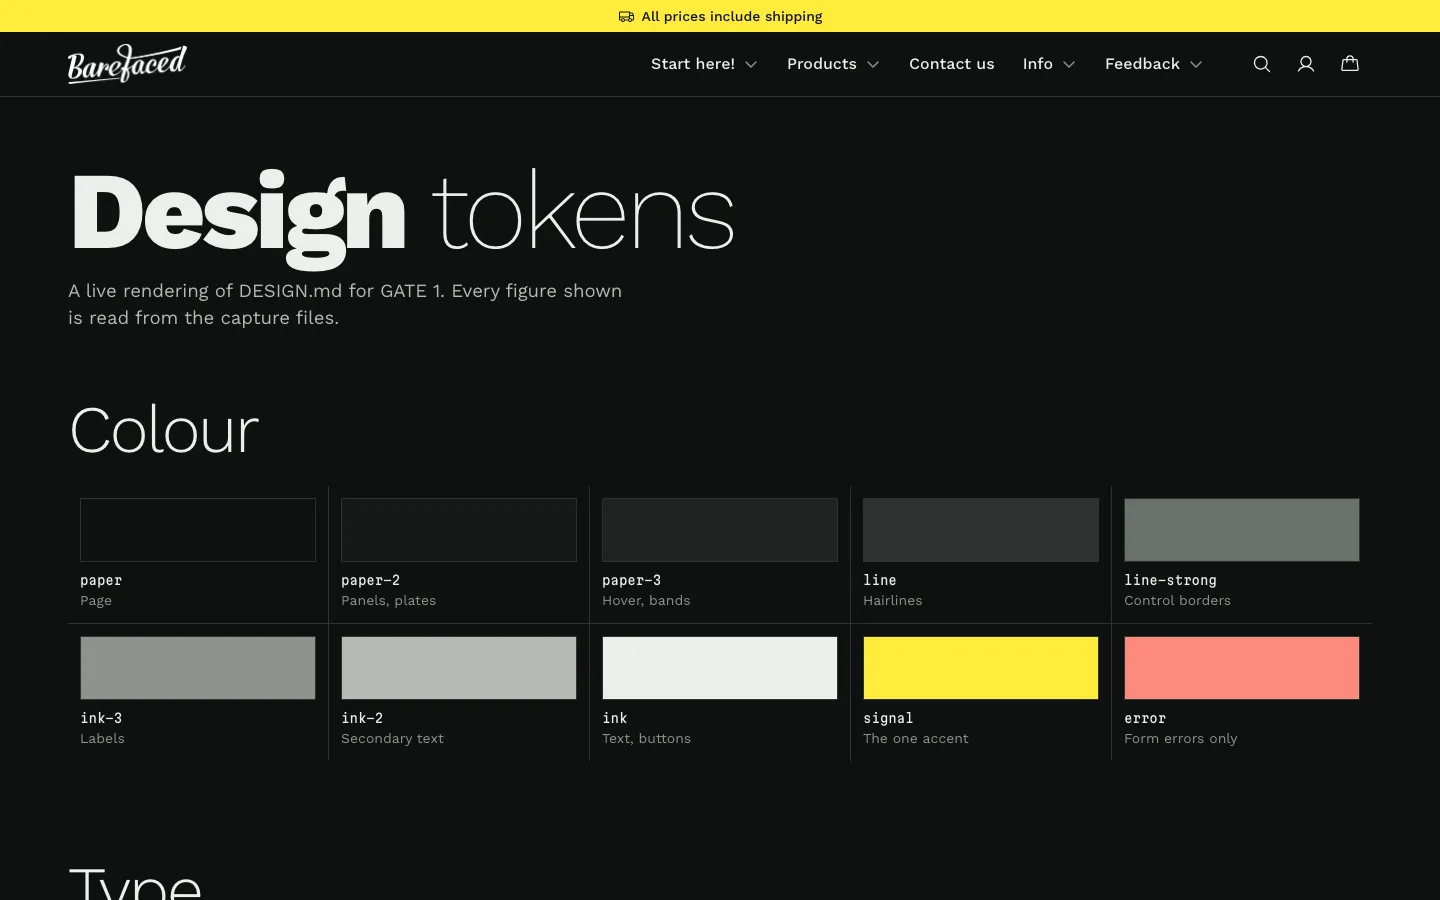This screenshot has height=900, width=1440.
Task: Expand the Feedback dropdown chevron
Action: [x=1196, y=64]
